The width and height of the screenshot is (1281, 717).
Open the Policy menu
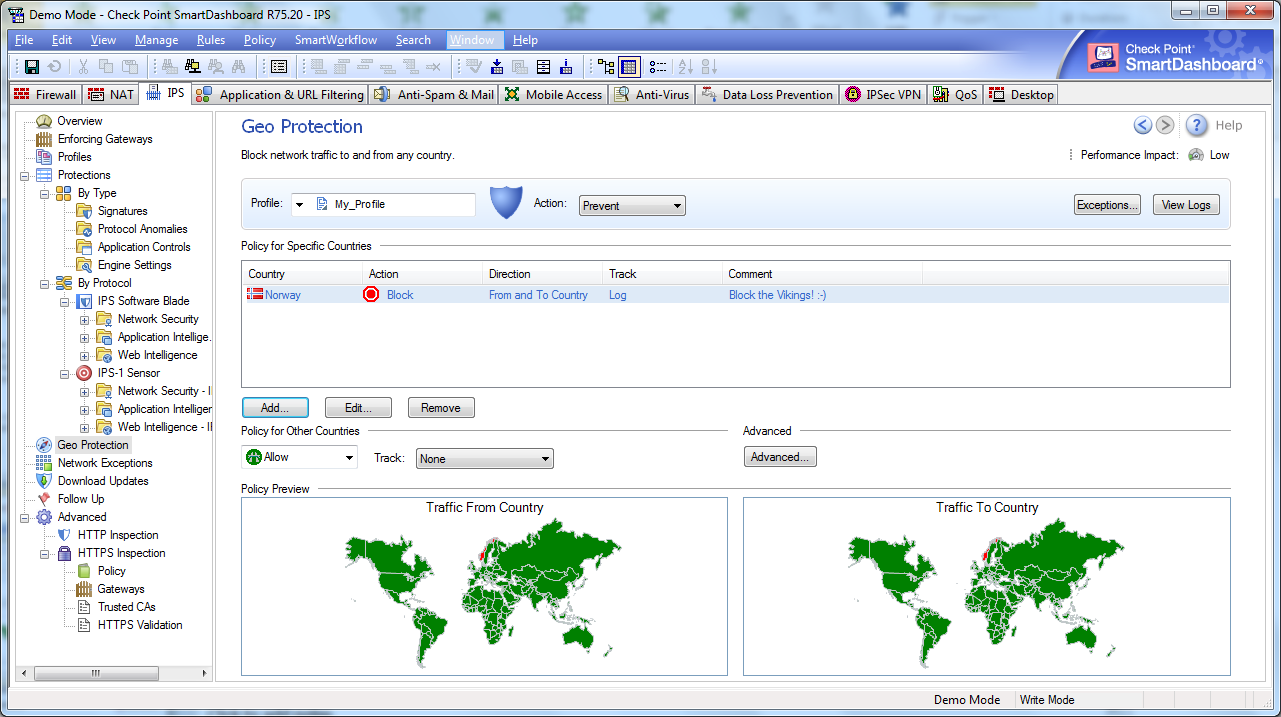260,40
